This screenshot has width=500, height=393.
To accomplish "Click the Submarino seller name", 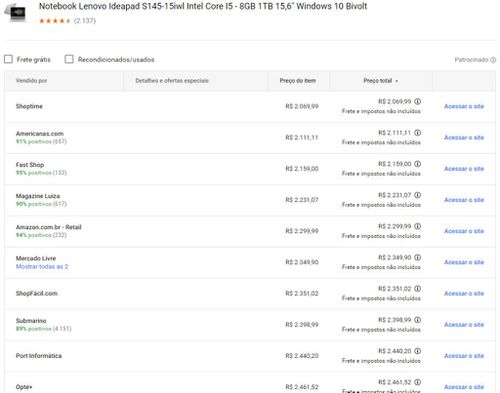I will 31,321.
